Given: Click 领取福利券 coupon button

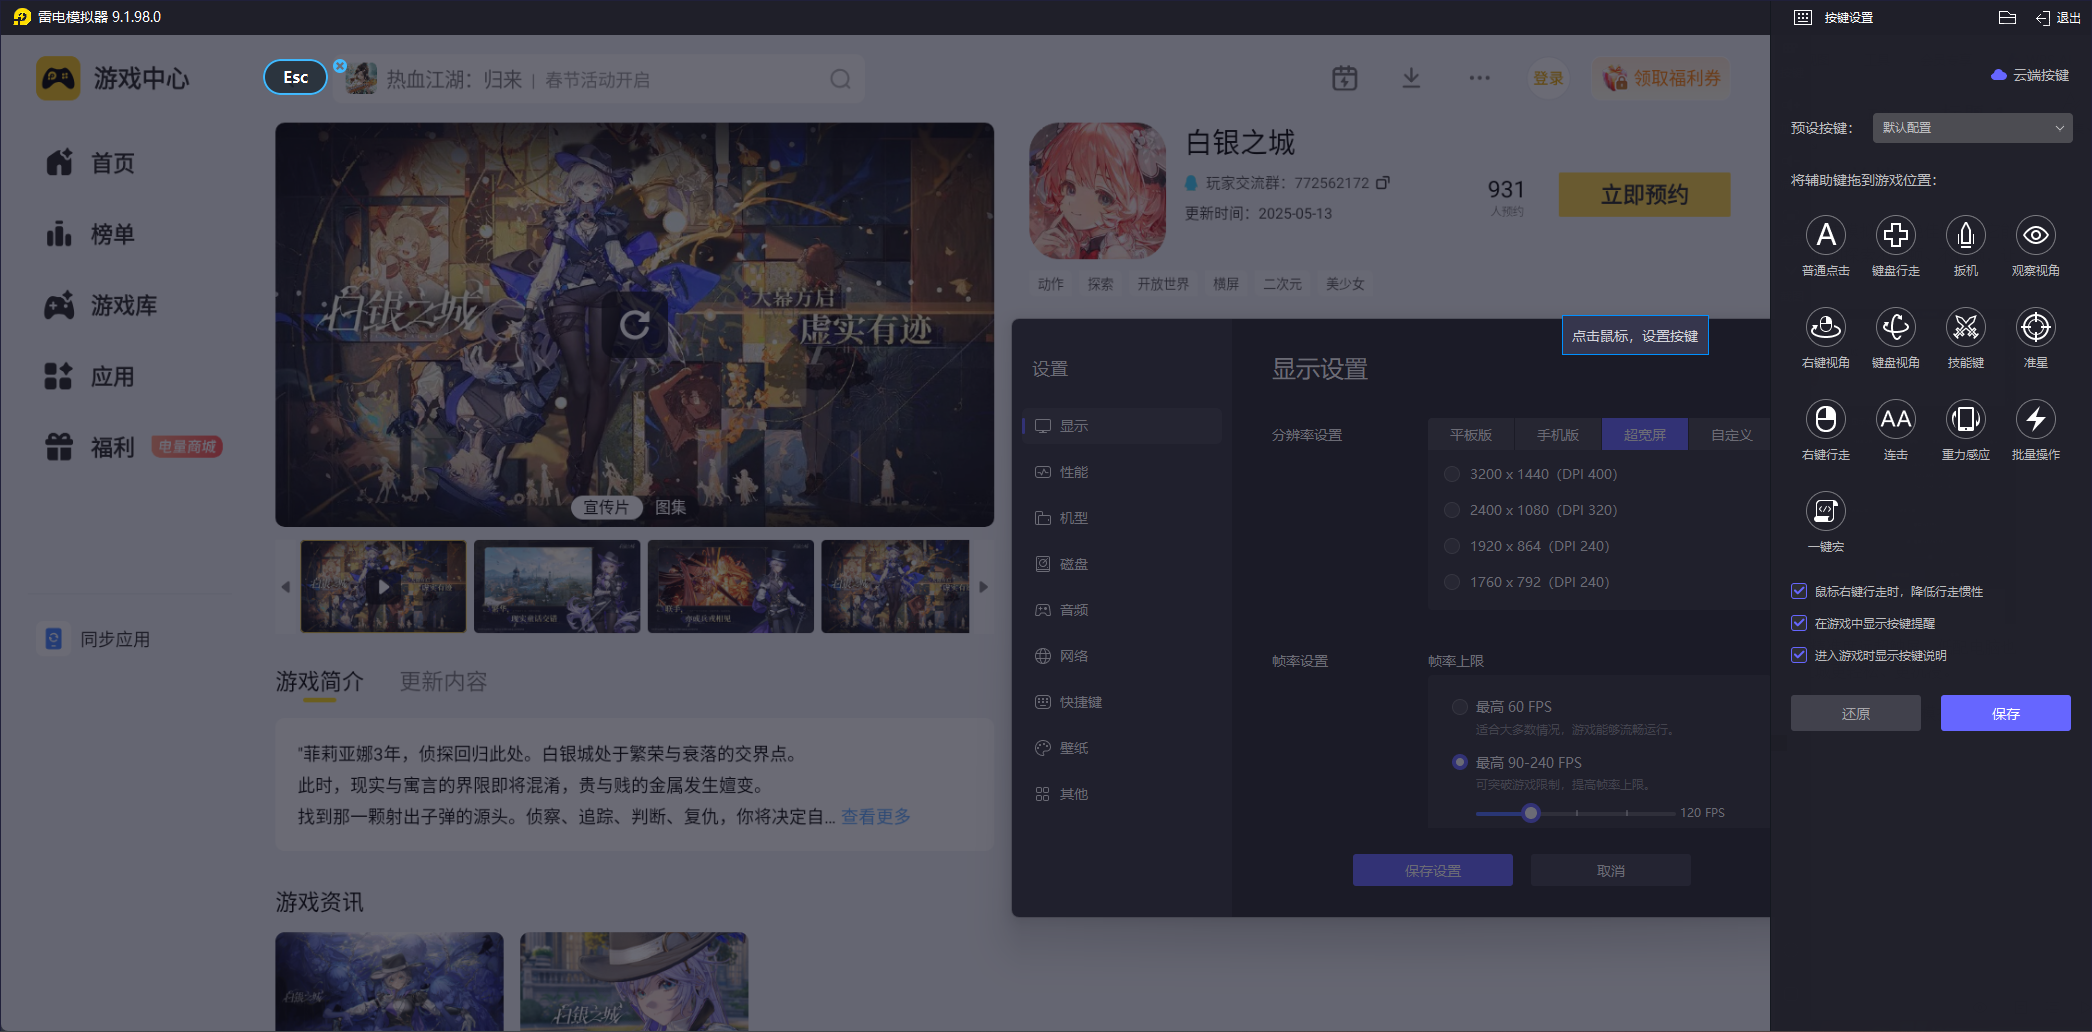Looking at the screenshot, I should point(1661,78).
